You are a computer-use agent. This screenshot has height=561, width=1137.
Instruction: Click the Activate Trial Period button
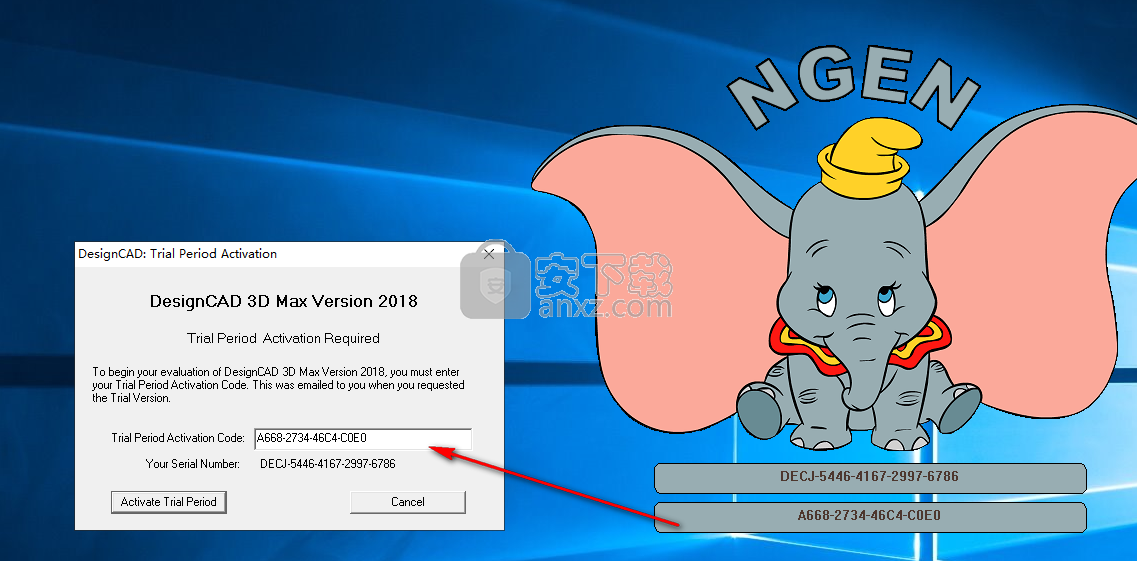point(169,502)
